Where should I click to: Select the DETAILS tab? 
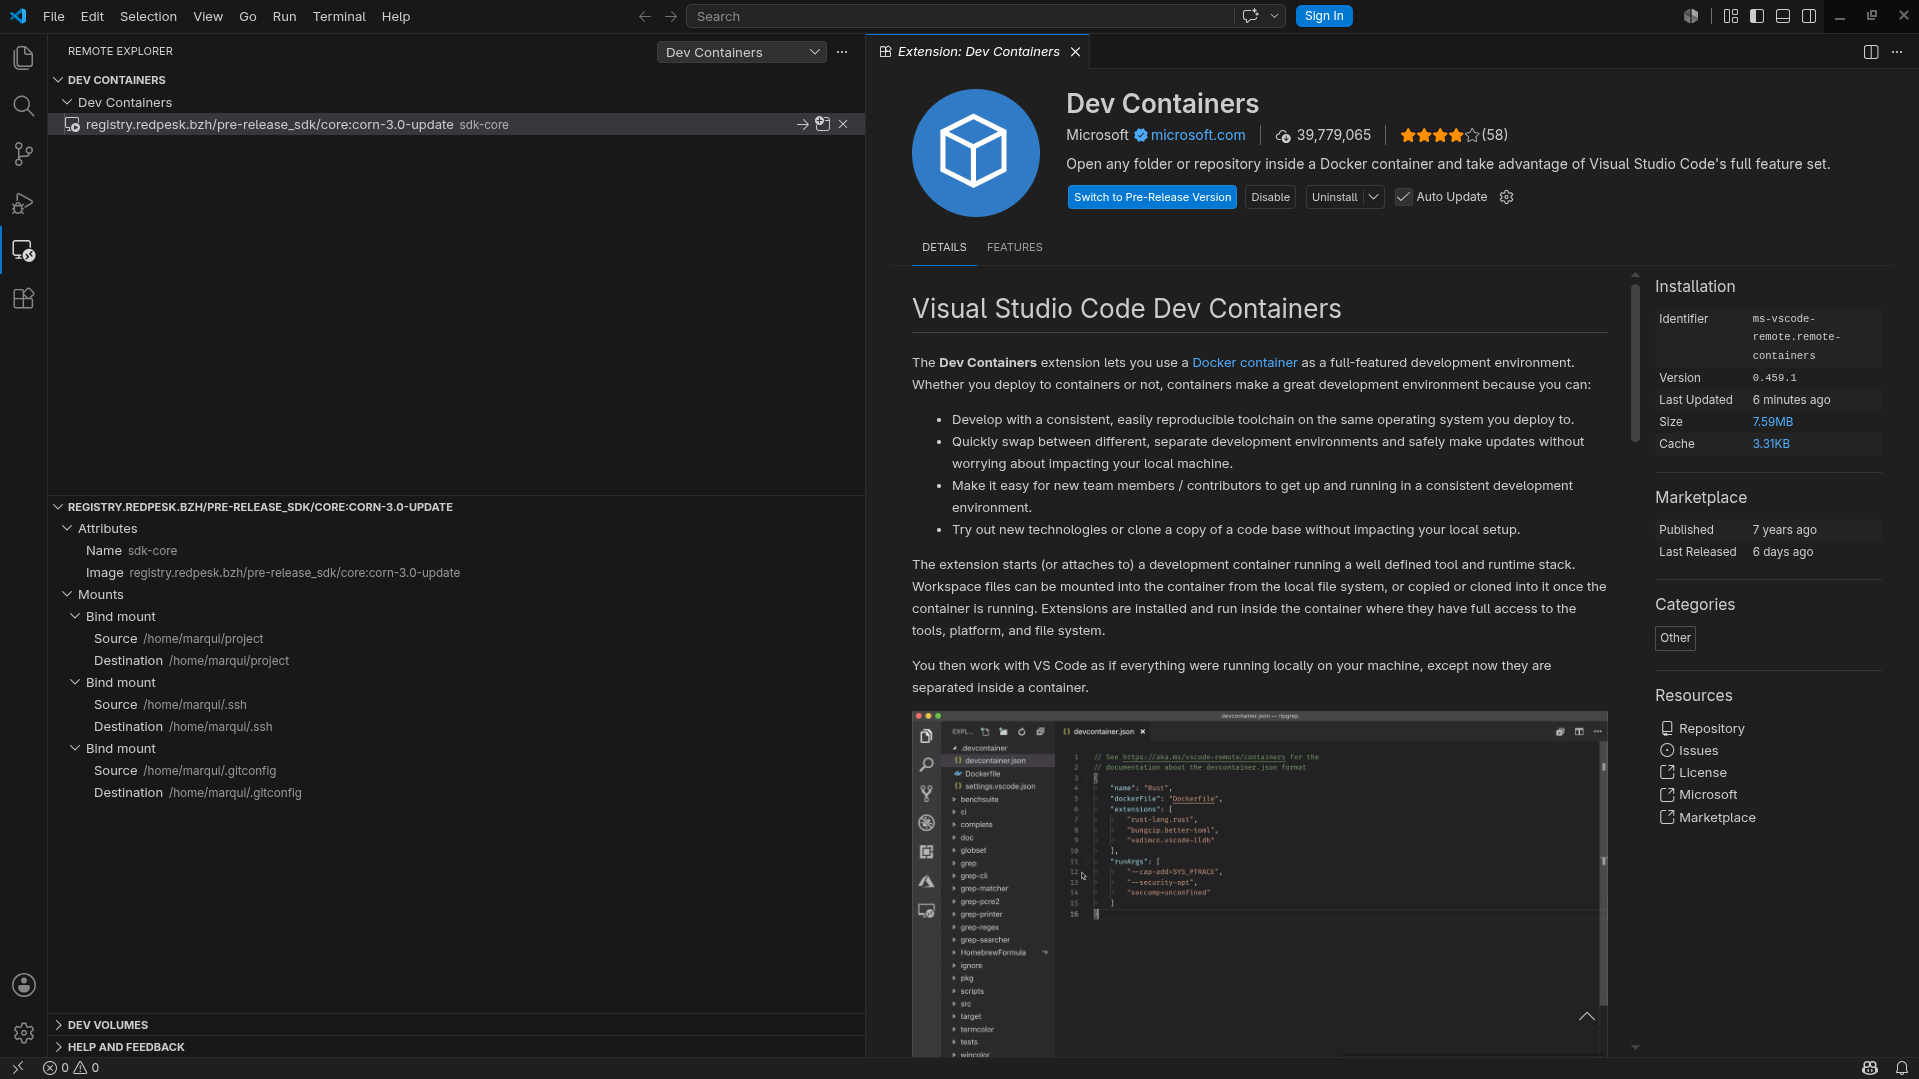click(944, 247)
